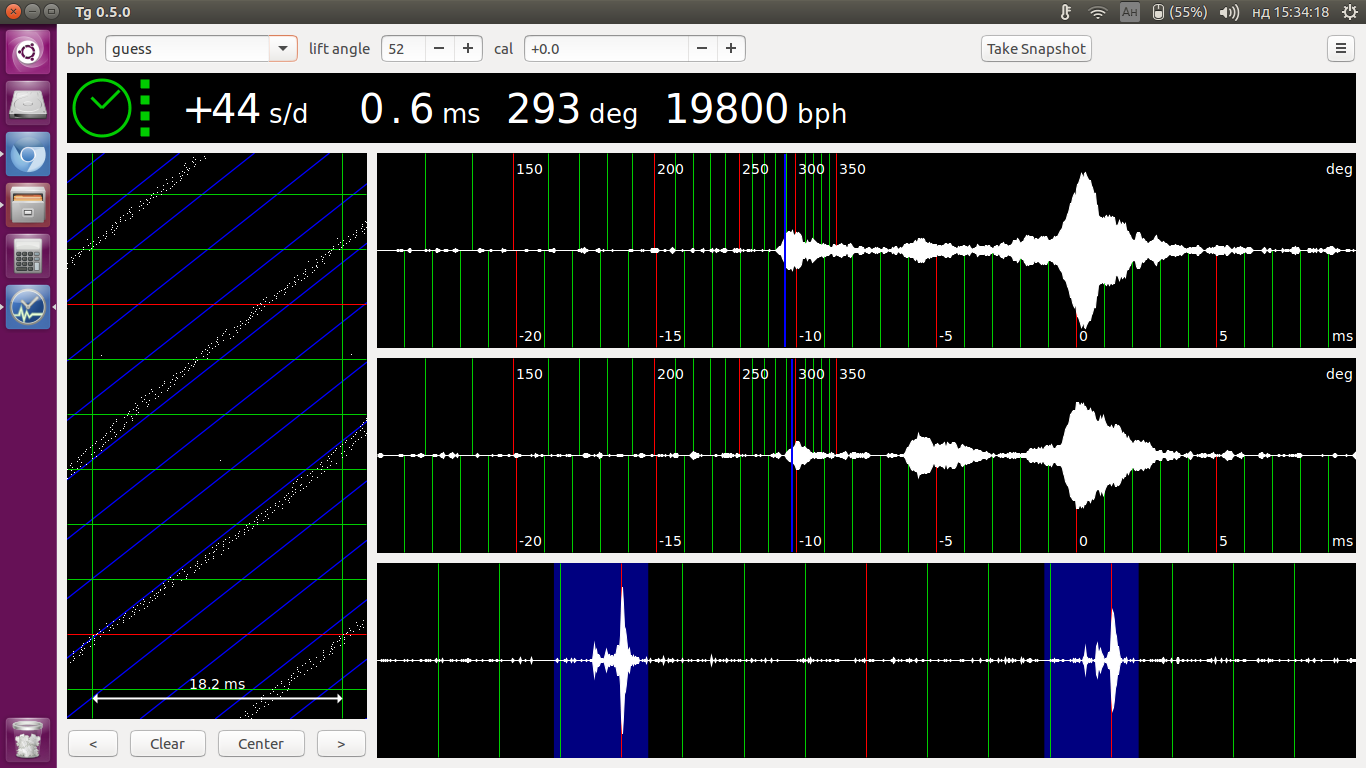Click the left highlighted beat in bottom waveform
The height and width of the screenshot is (768, 1366).
click(x=600, y=660)
